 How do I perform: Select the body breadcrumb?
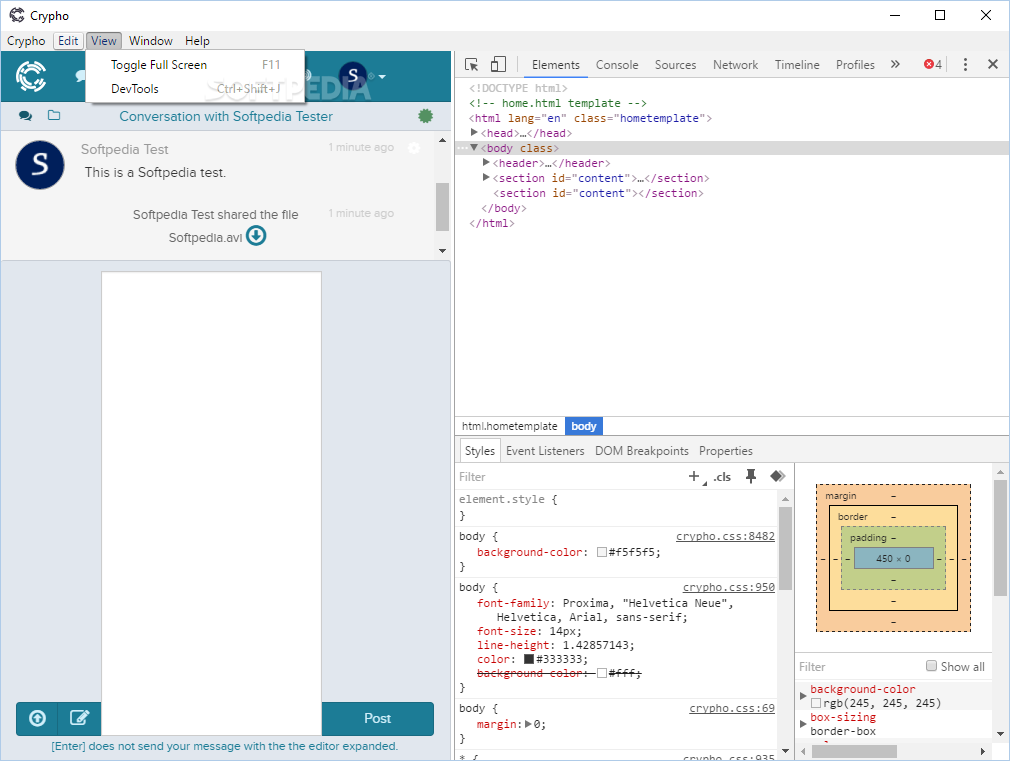tap(584, 426)
